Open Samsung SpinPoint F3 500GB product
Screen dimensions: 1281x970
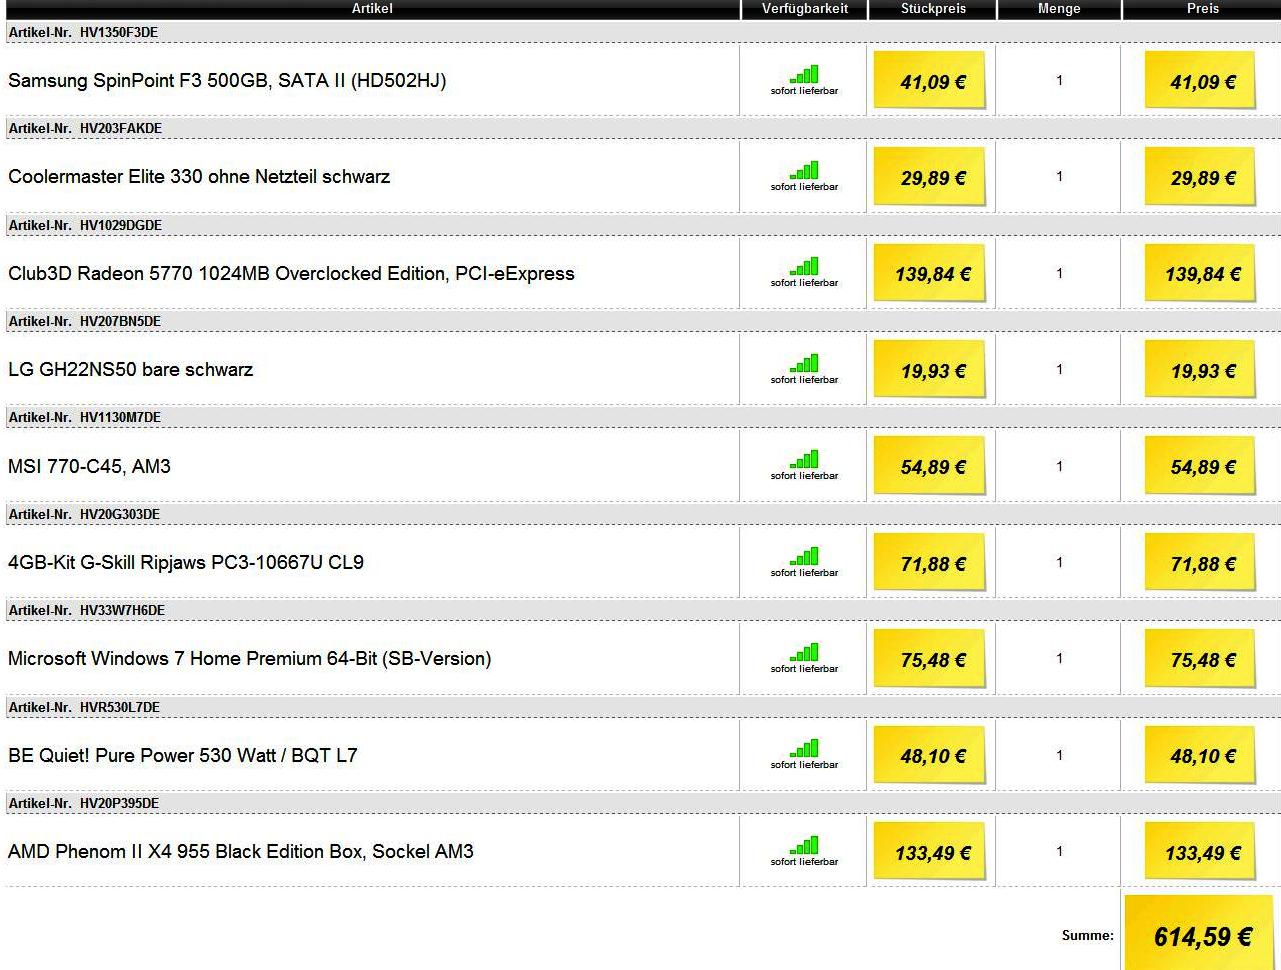pos(227,81)
